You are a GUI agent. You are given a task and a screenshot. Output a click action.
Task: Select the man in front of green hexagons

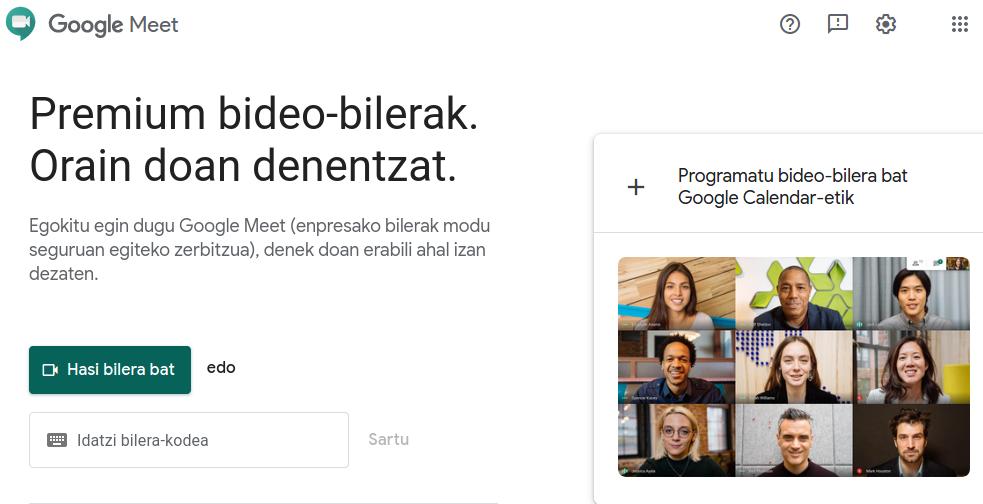pyautogui.click(x=794, y=293)
